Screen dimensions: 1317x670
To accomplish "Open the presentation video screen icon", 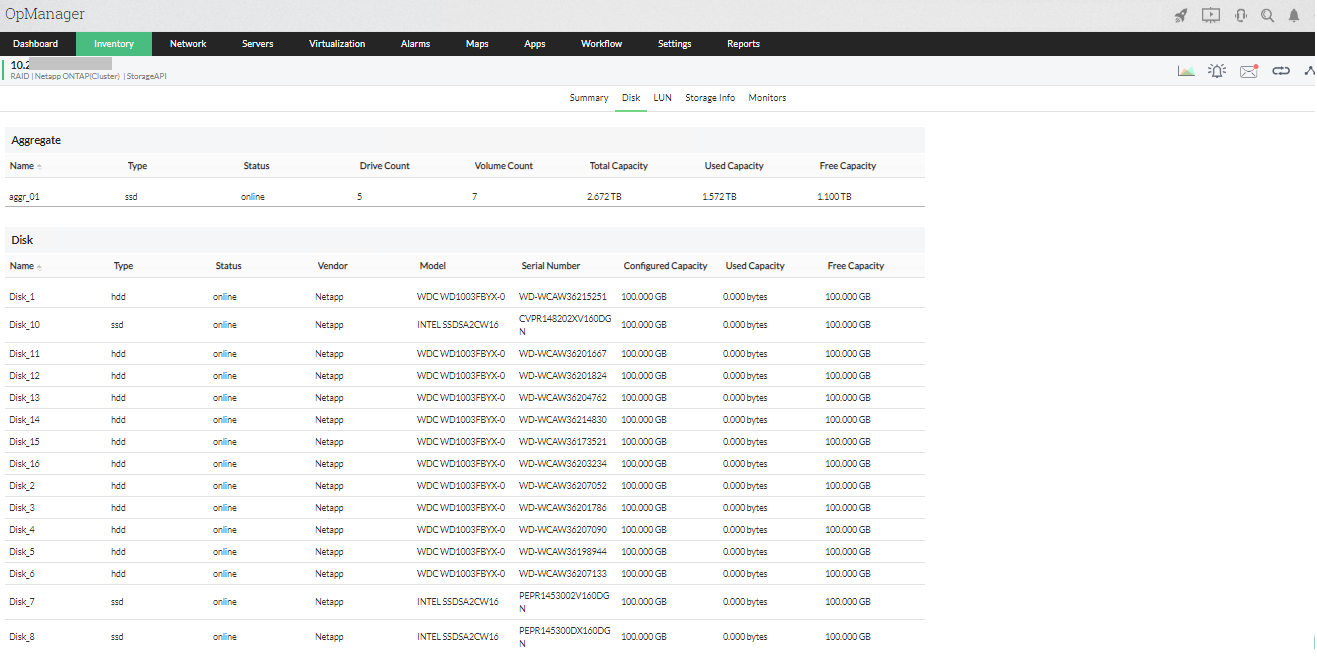I will click(x=1211, y=15).
